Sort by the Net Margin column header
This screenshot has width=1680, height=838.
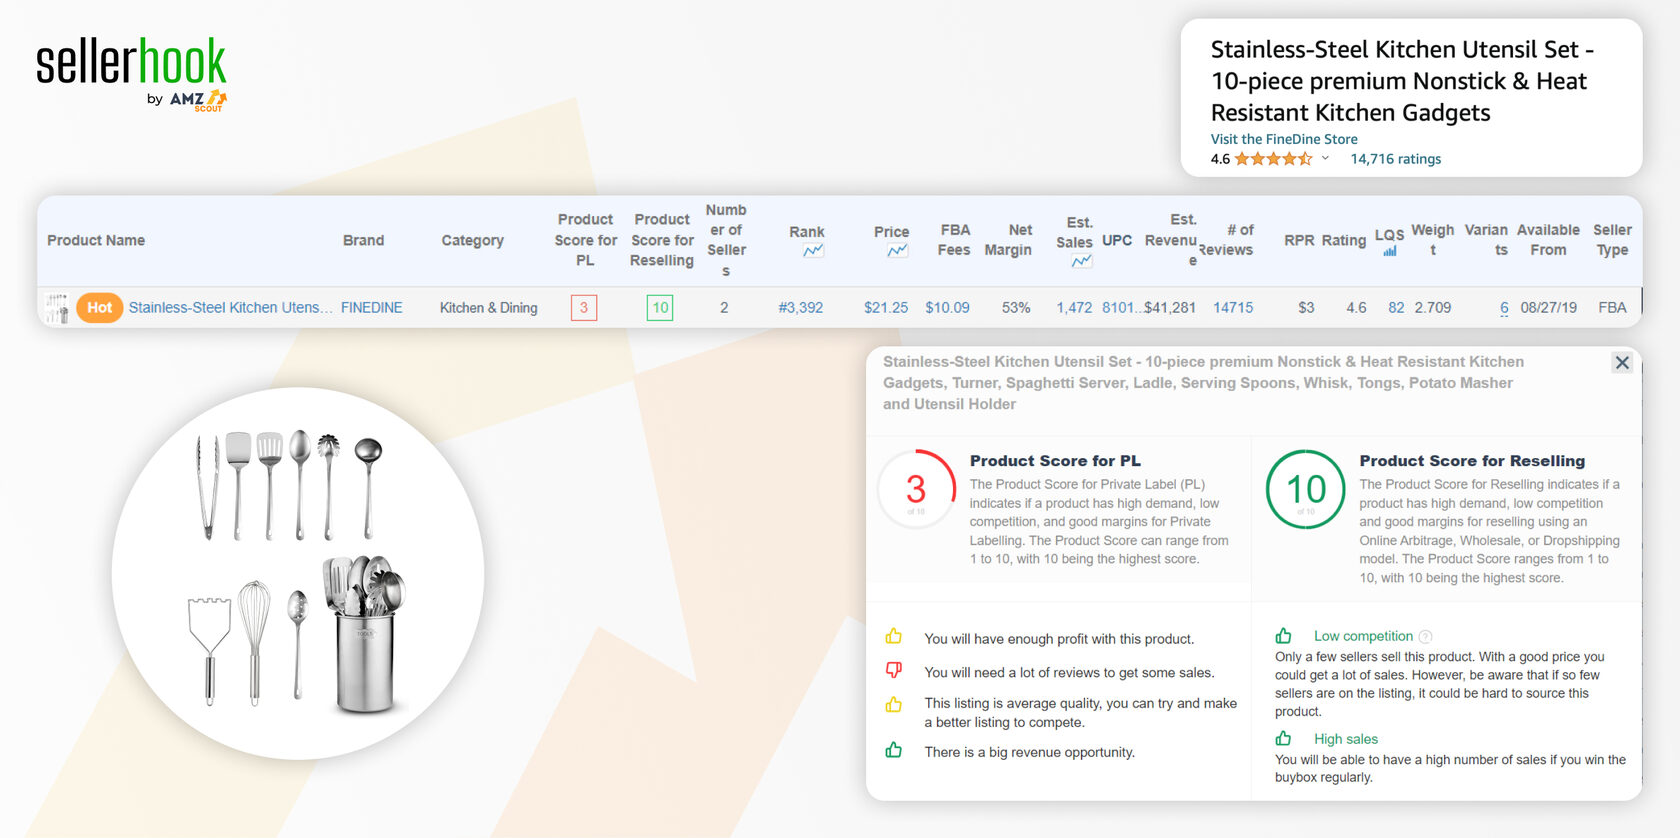[1008, 240]
